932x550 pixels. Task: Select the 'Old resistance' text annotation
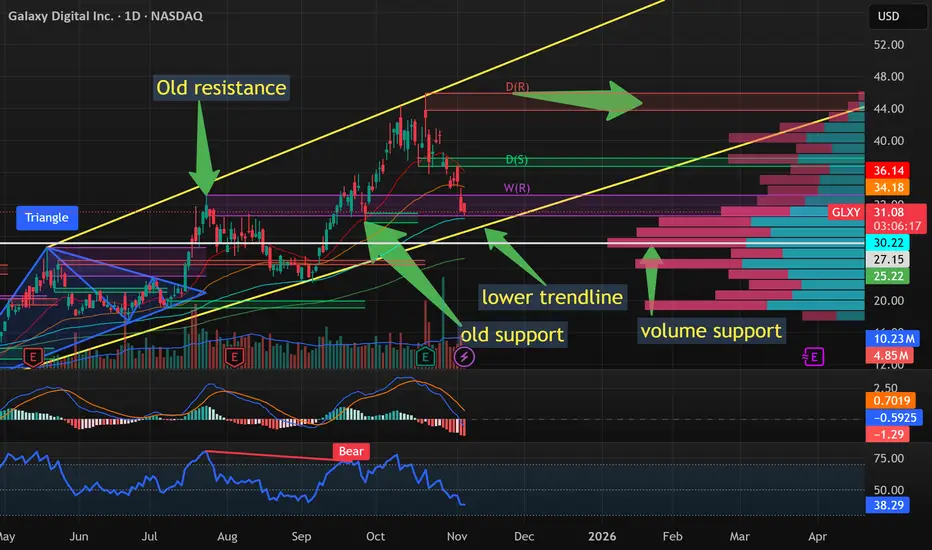[221, 87]
